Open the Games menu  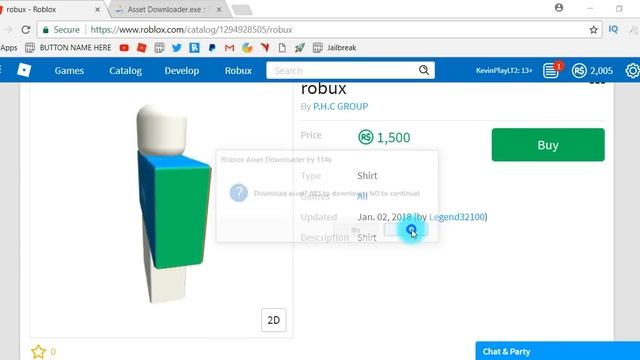(69, 71)
